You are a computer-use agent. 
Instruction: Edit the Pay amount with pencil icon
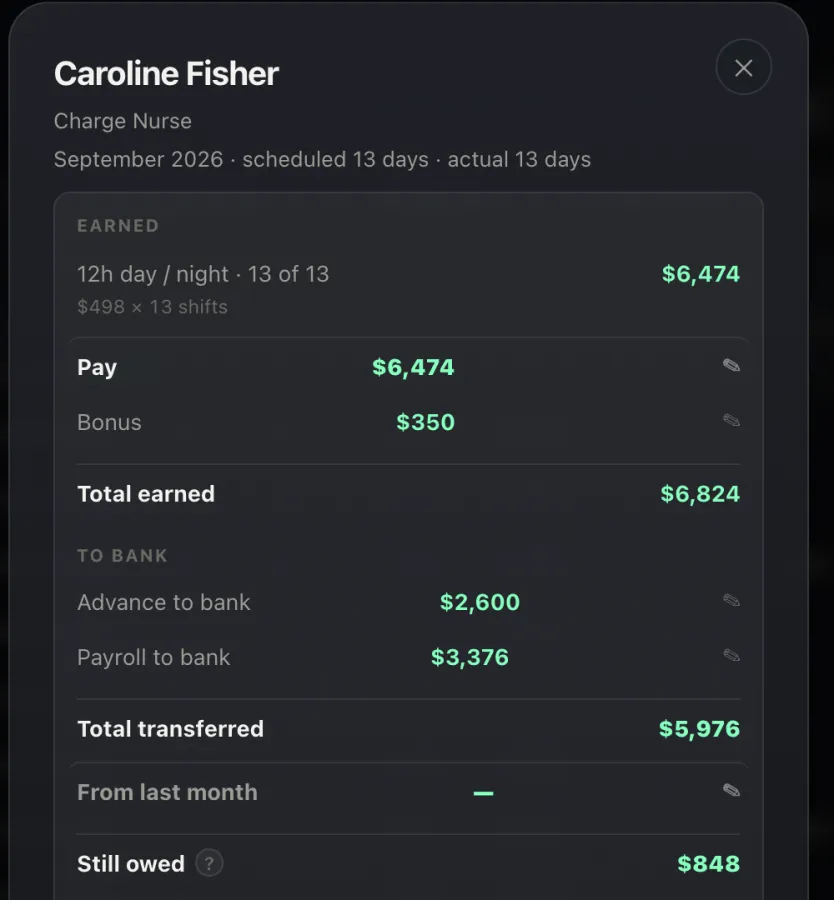point(731,366)
